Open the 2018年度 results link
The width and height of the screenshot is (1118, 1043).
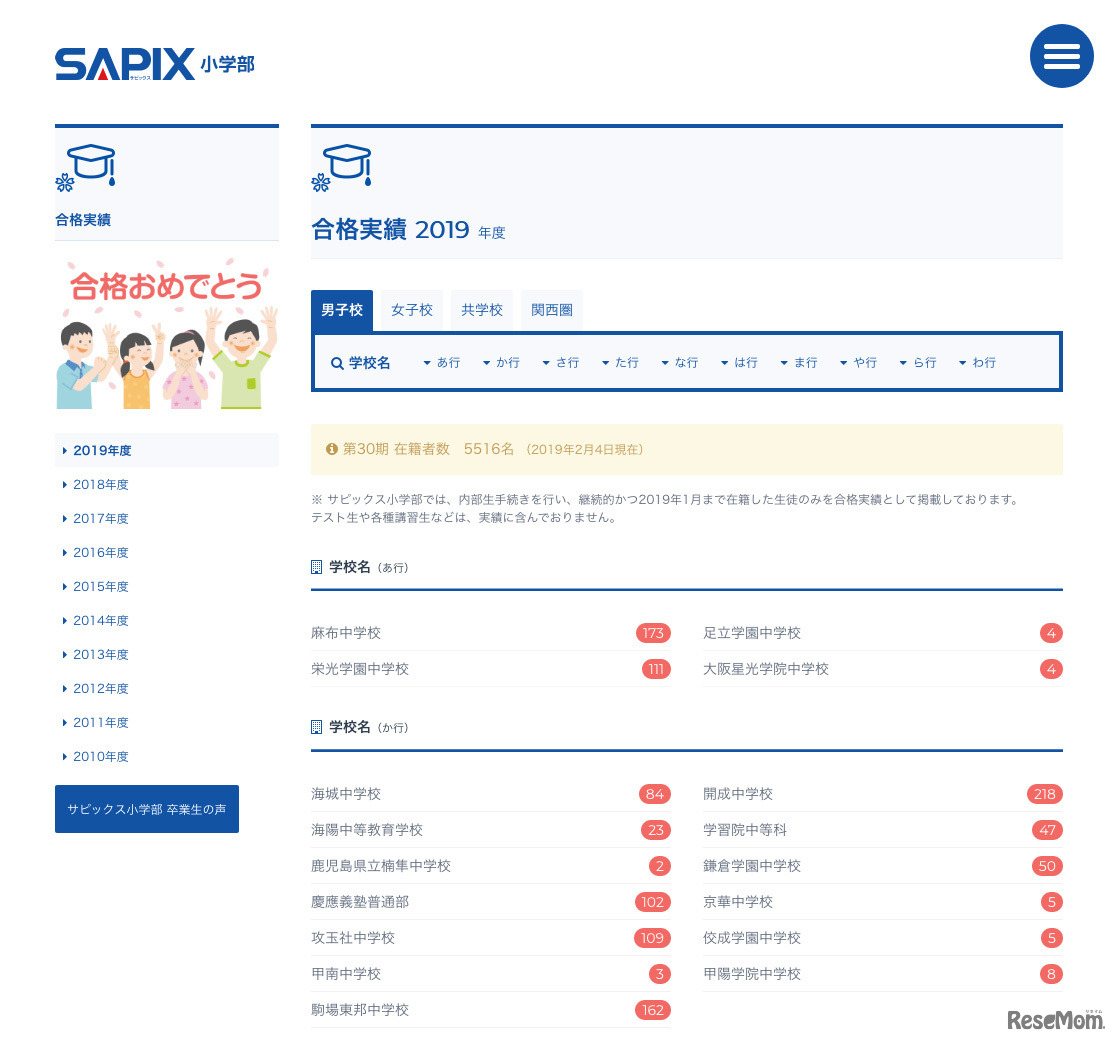point(101,485)
